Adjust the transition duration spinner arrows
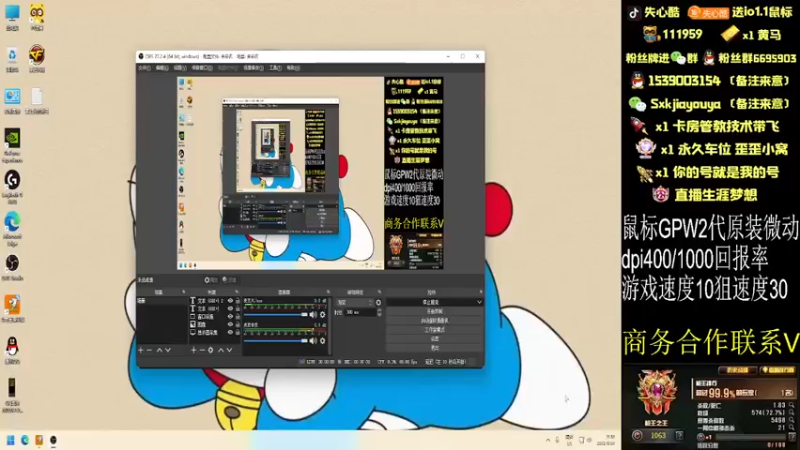 pyautogui.click(x=379, y=312)
